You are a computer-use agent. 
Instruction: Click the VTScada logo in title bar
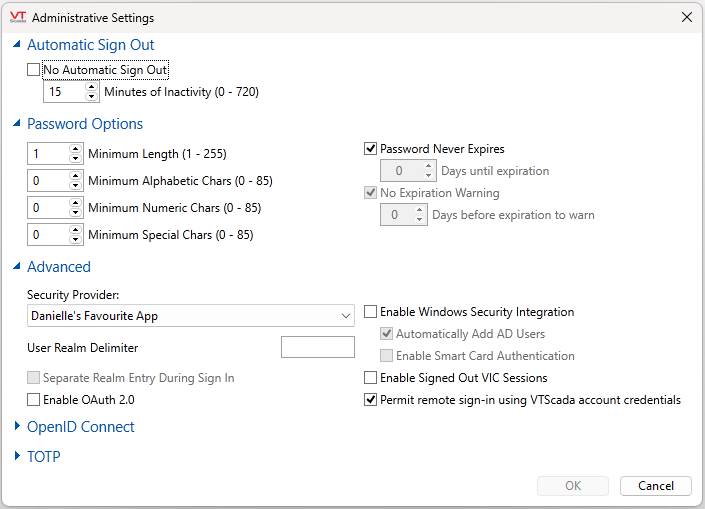tap(18, 18)
